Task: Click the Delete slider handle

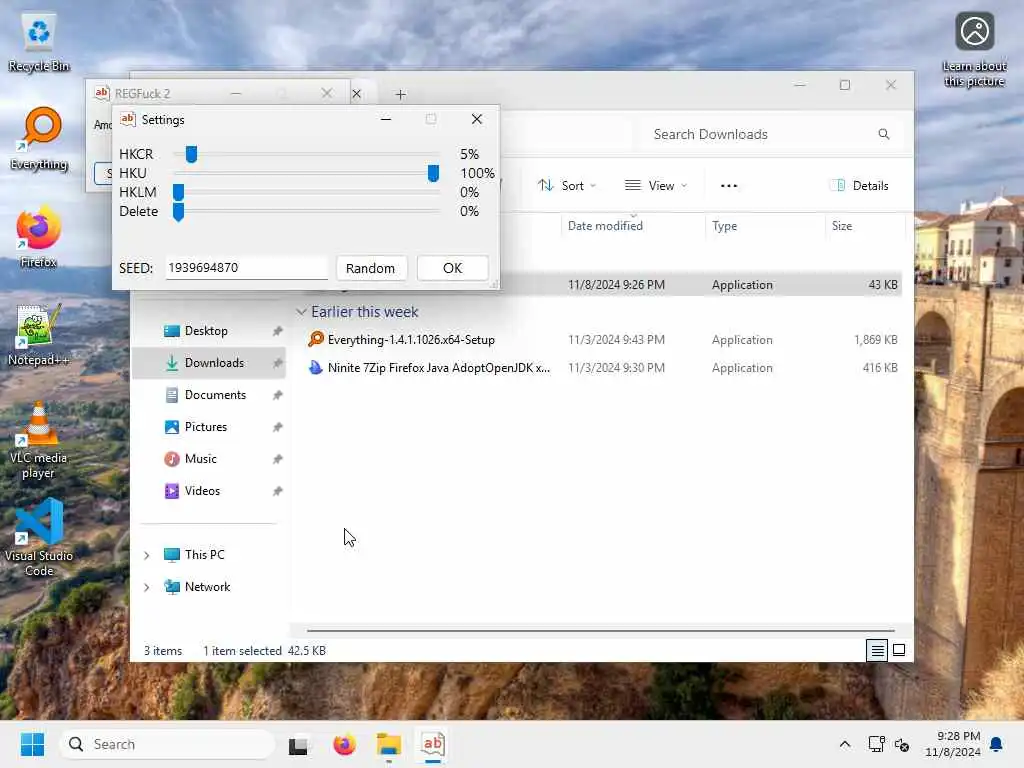Action: click(178, 212)
